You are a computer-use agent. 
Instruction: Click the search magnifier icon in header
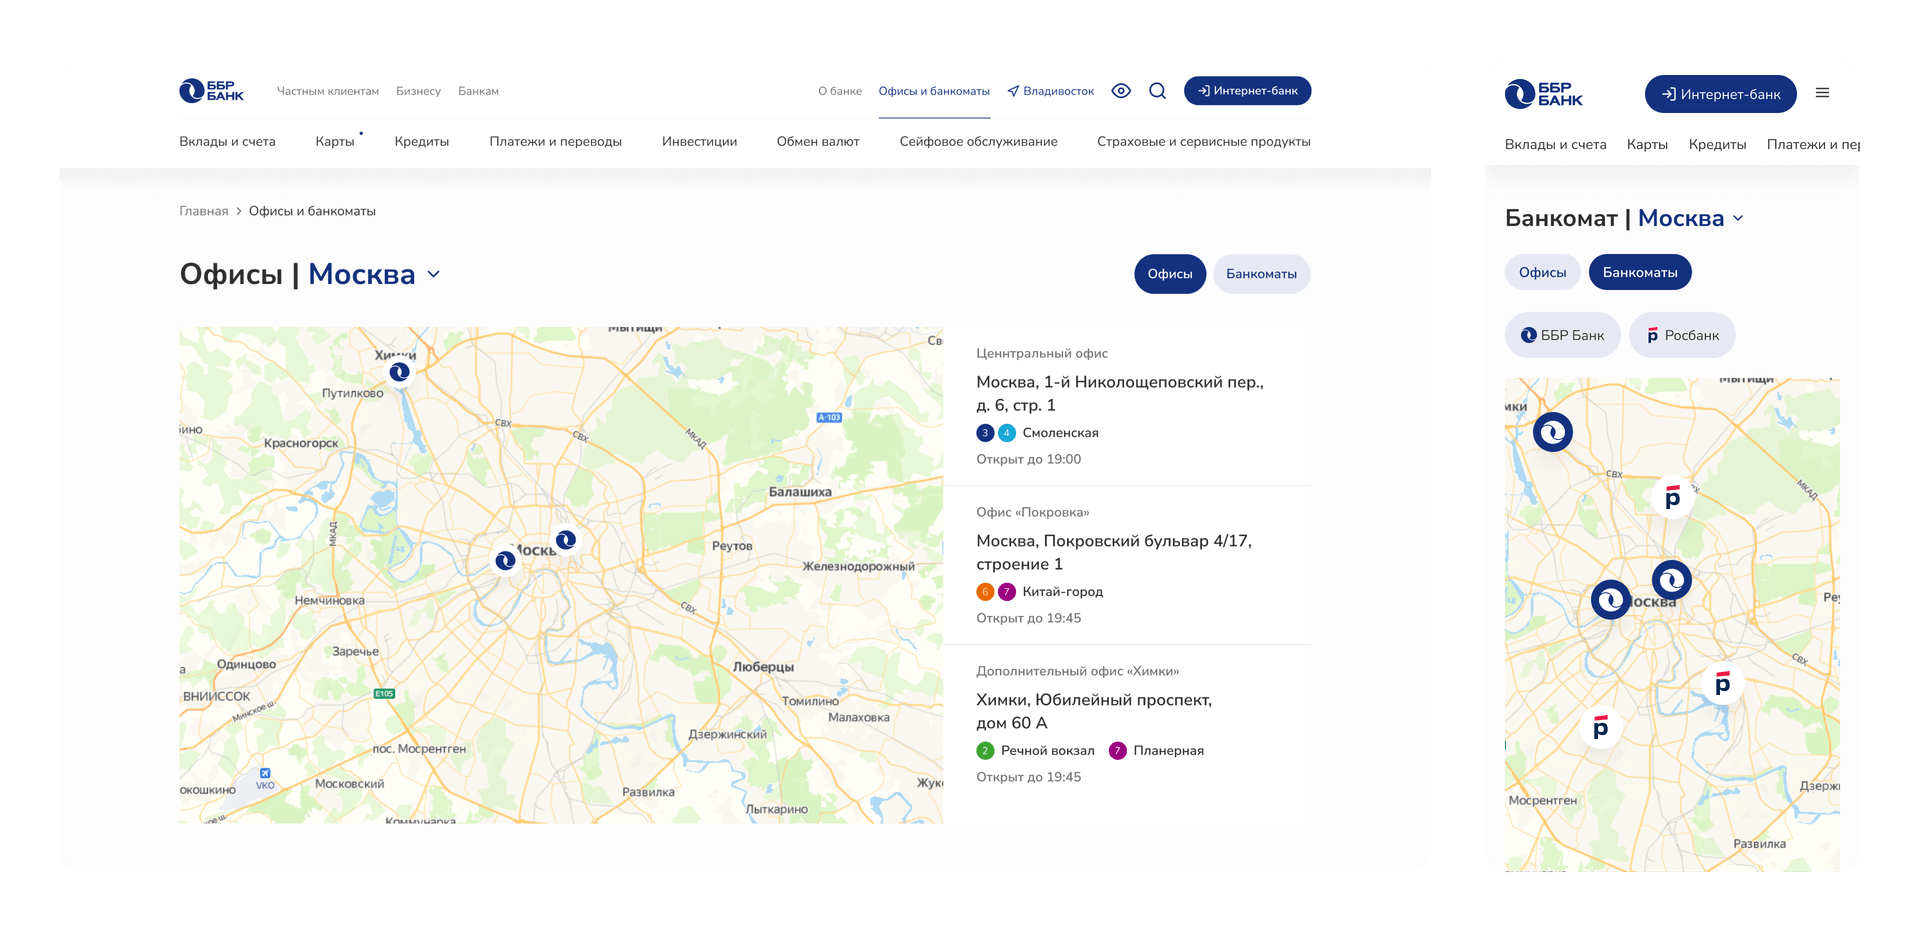[1157, 91]
